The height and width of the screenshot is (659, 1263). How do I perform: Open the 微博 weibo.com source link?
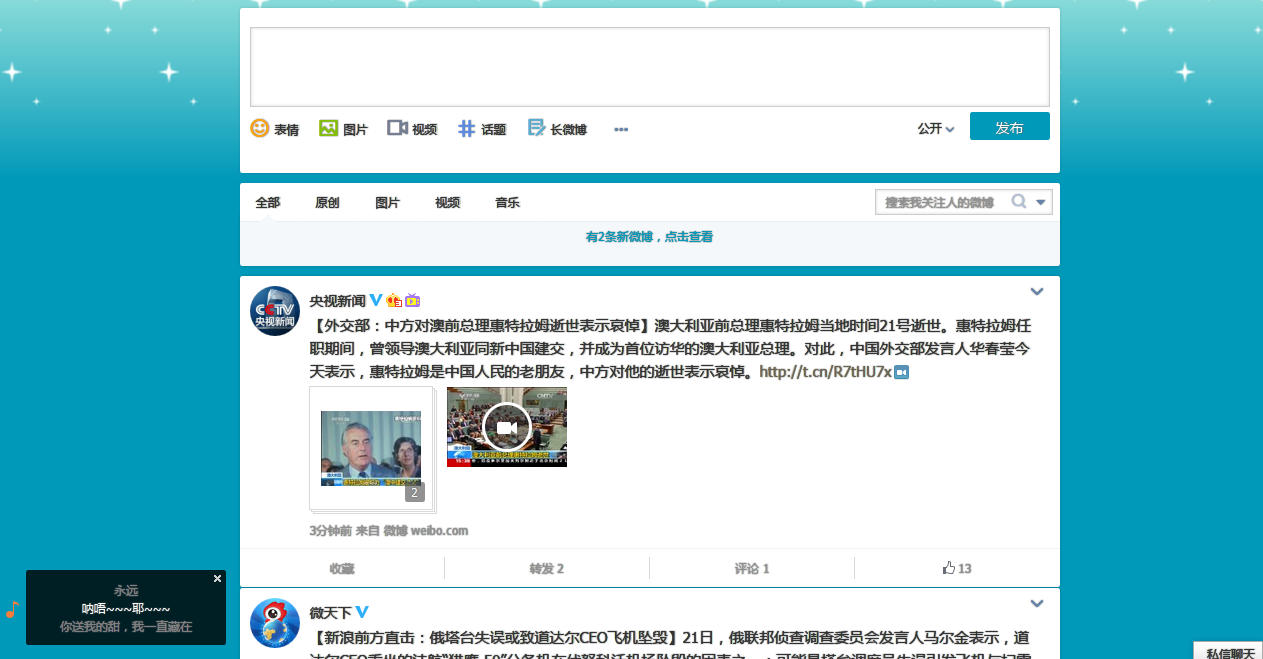point(427,530)
